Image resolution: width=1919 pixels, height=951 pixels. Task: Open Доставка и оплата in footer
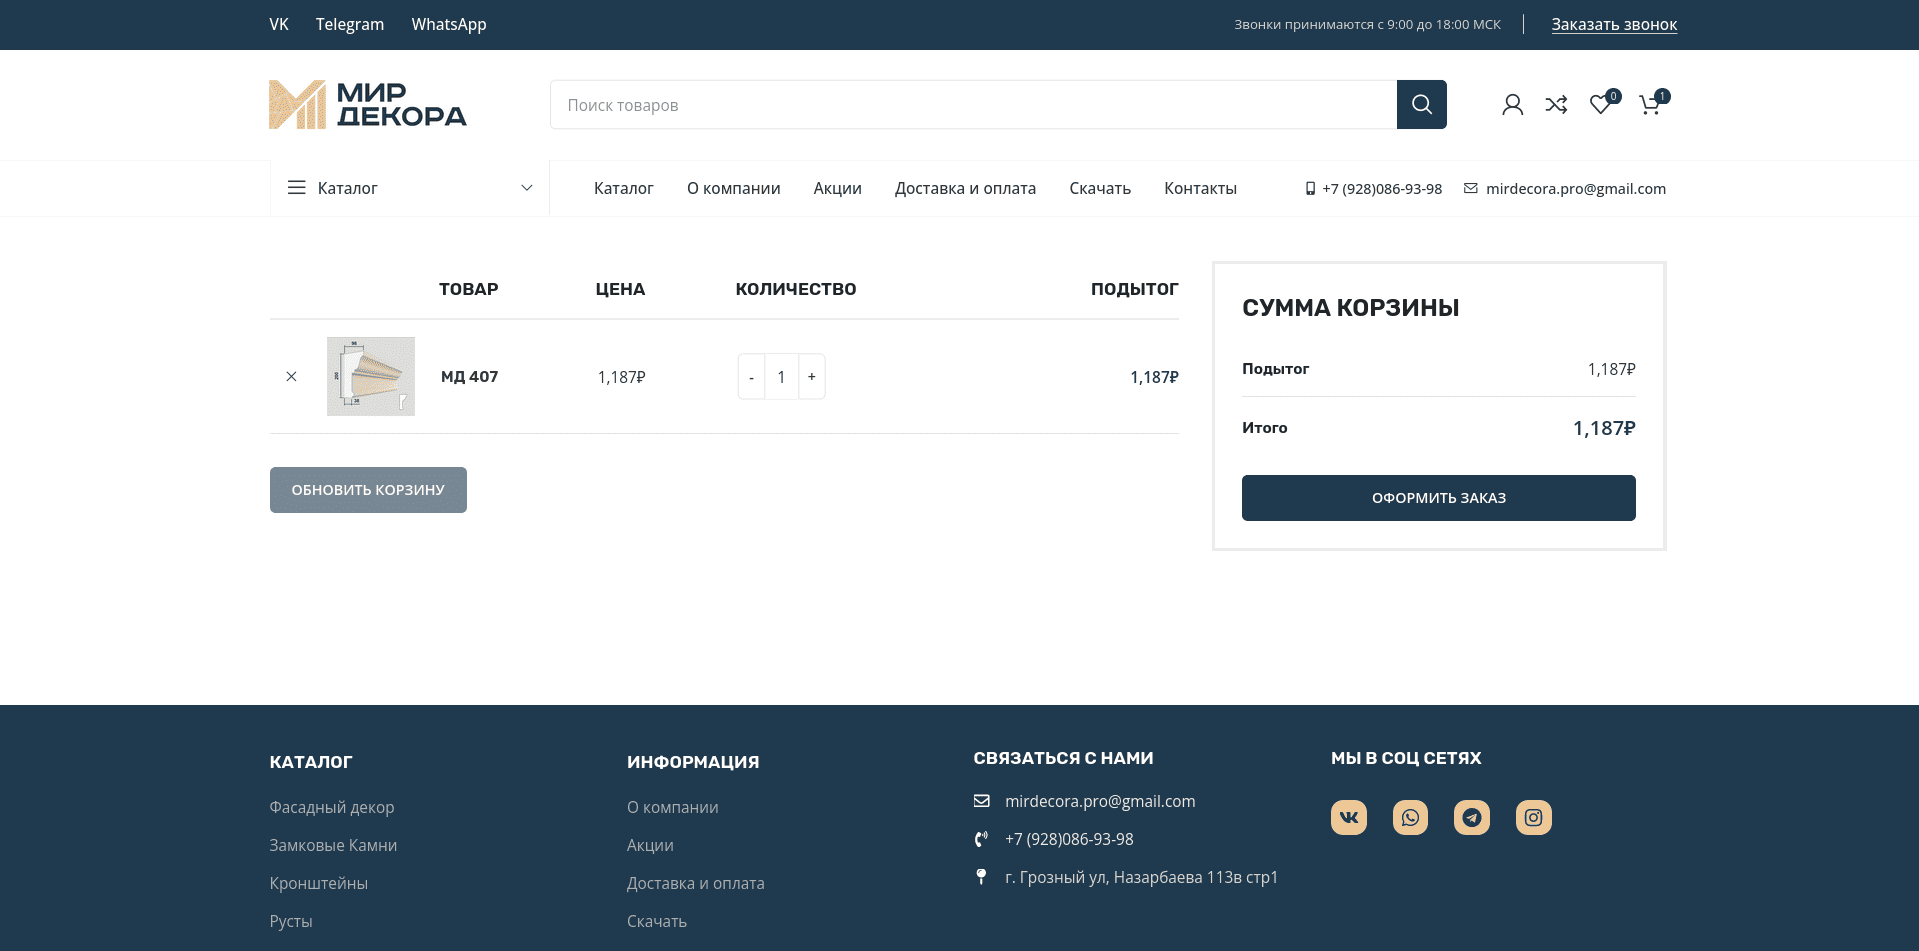click(x=696, y=883)
